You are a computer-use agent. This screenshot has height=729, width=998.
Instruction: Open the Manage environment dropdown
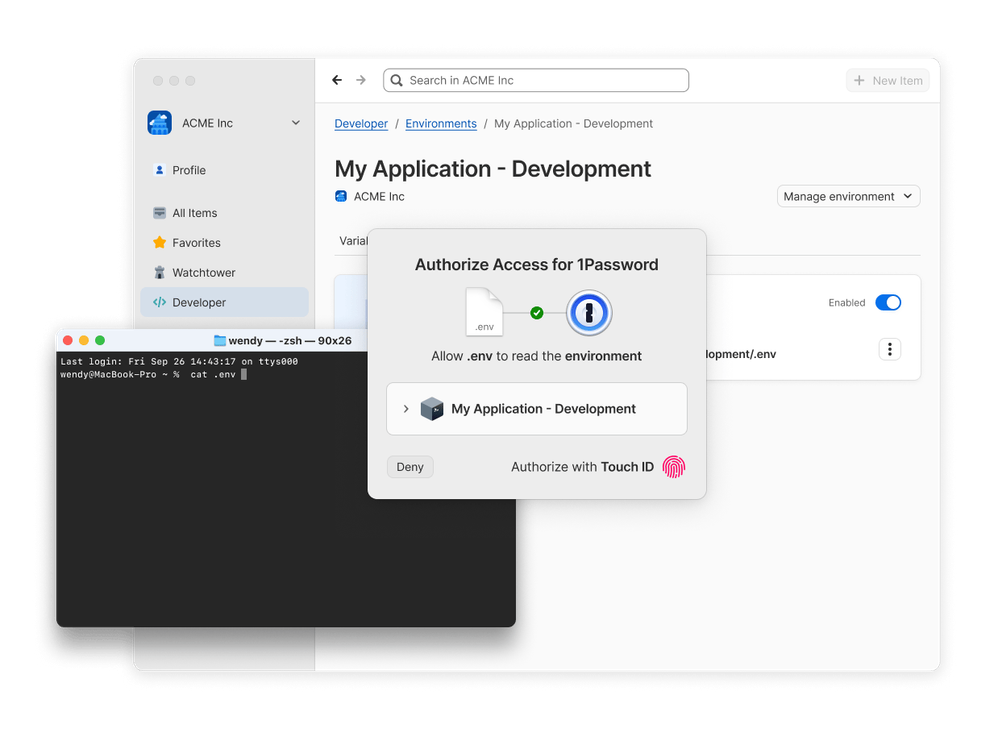coord(848,196)
